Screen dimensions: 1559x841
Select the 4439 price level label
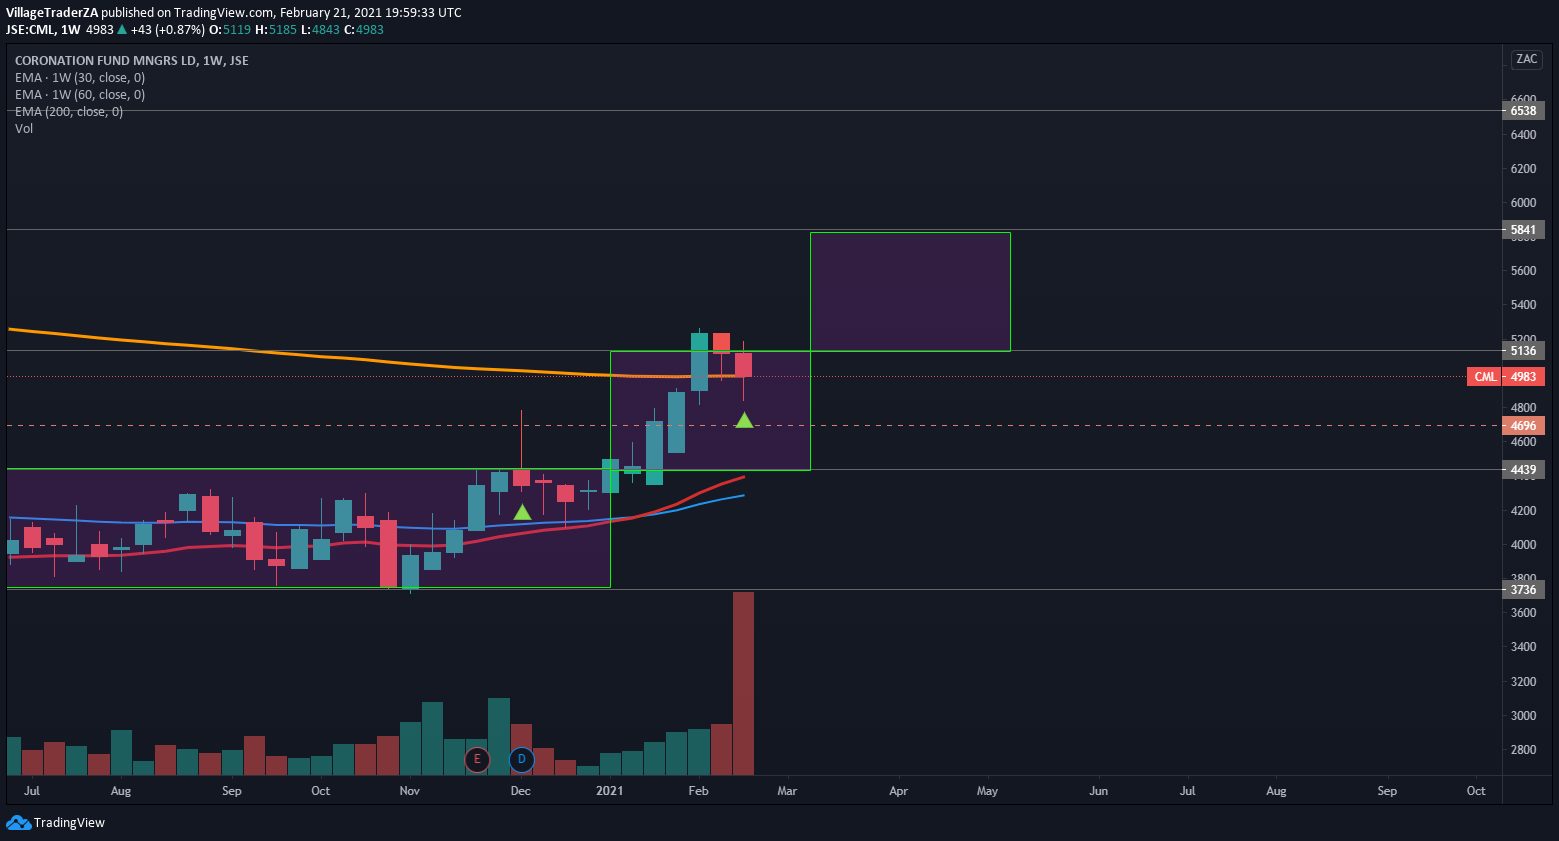1523,470
